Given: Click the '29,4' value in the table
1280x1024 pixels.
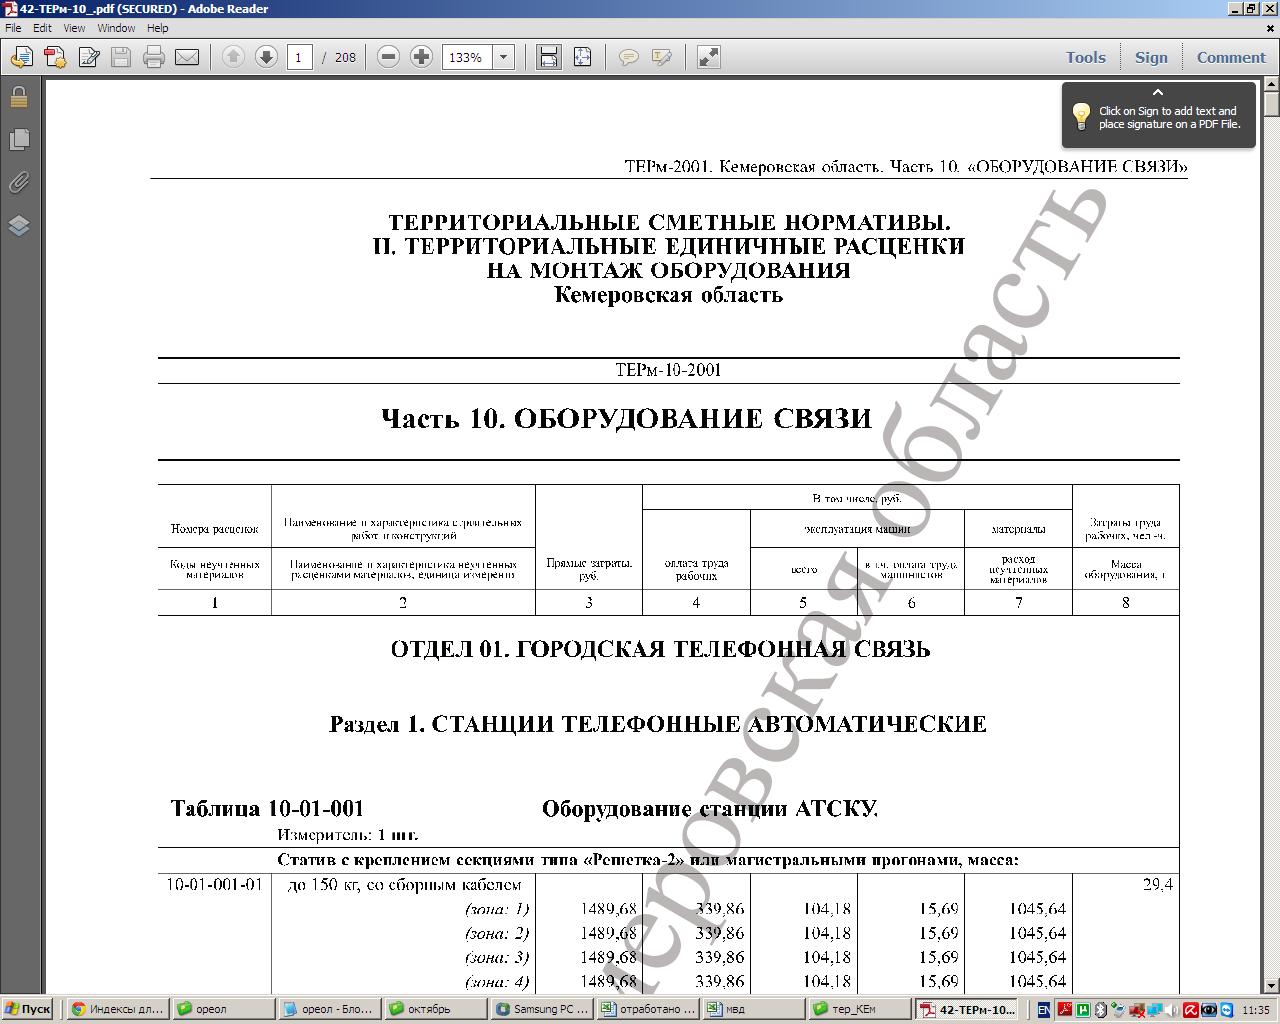Looking at the screenshot, I should (x=1157, y=884).
